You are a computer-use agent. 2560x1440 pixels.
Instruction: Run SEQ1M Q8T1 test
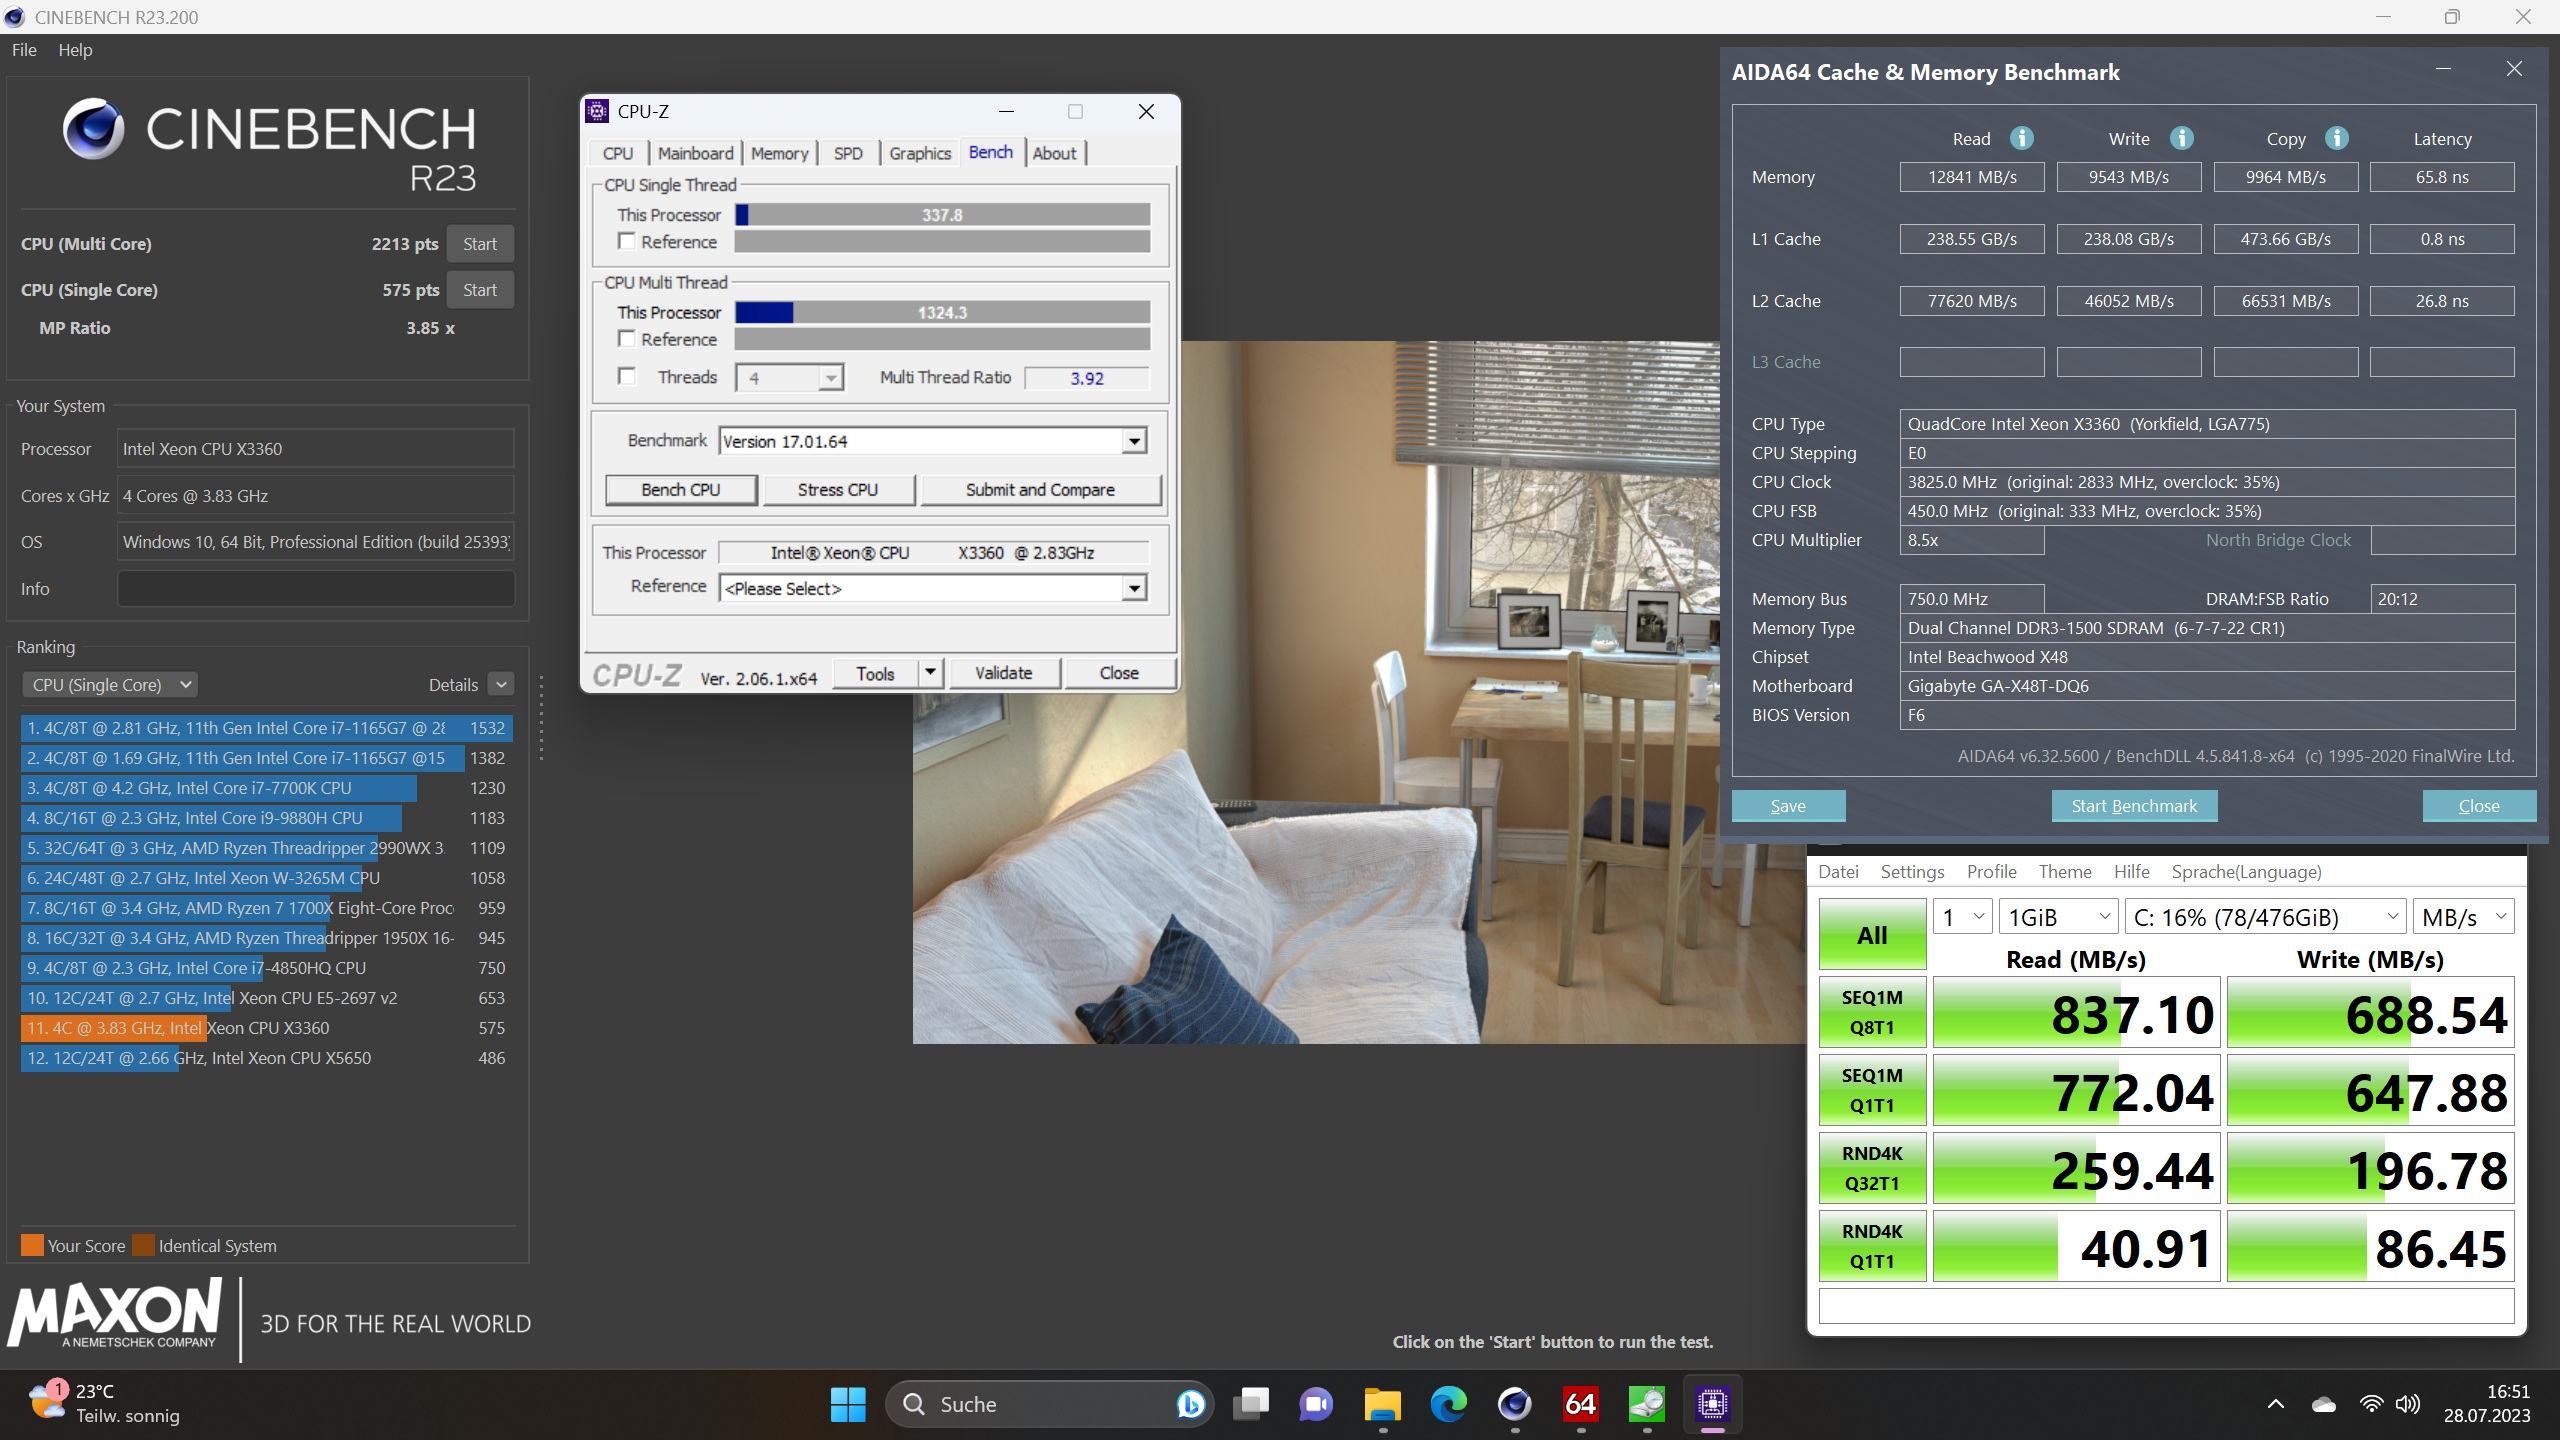tap(1872, 1012)
